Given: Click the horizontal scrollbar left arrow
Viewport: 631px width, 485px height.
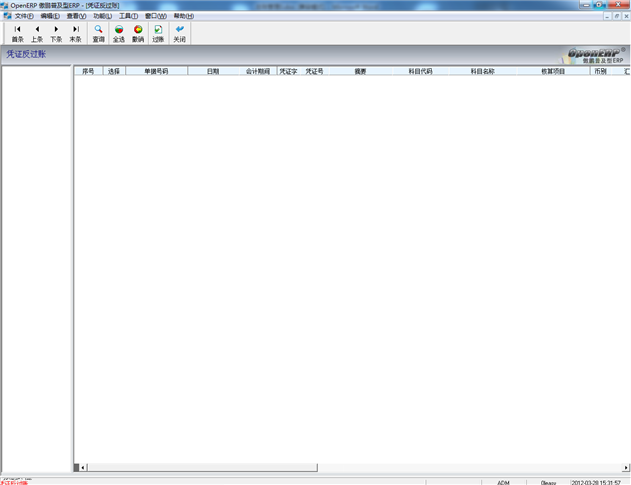Looking at the screenshot, I should click(x=84, y=467).
